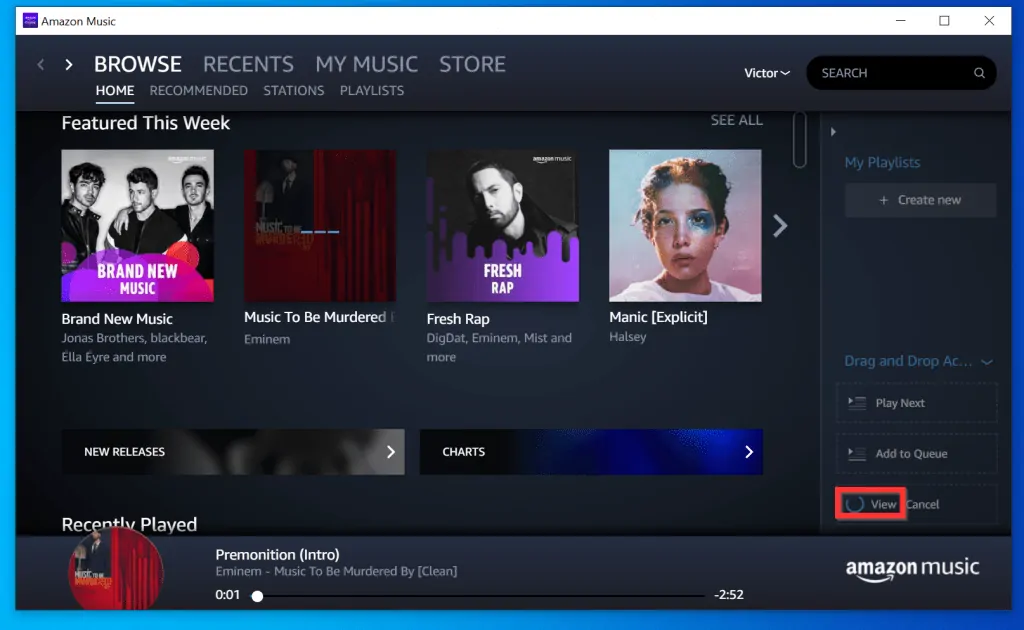Open the BROWSE section
1024x630 pixels.
coord(138,64)
